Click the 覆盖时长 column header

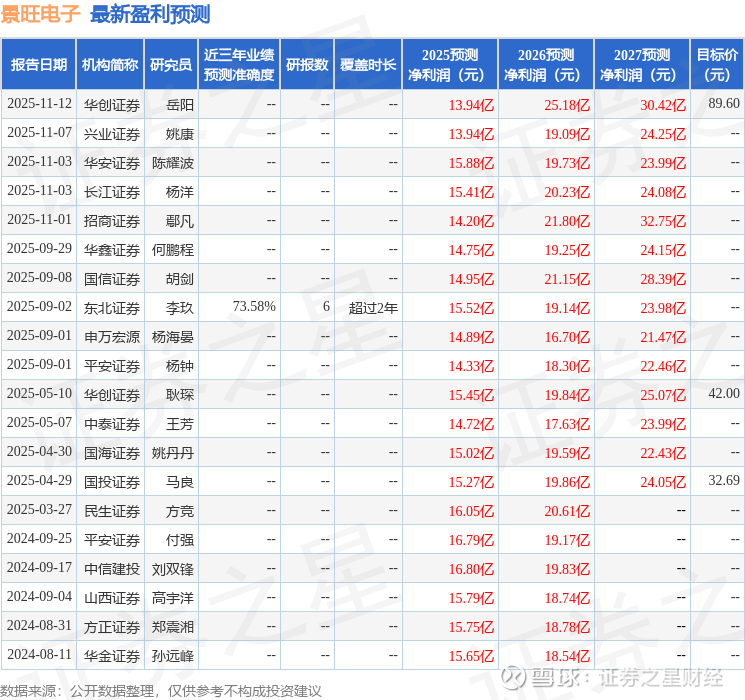(368, 65)
